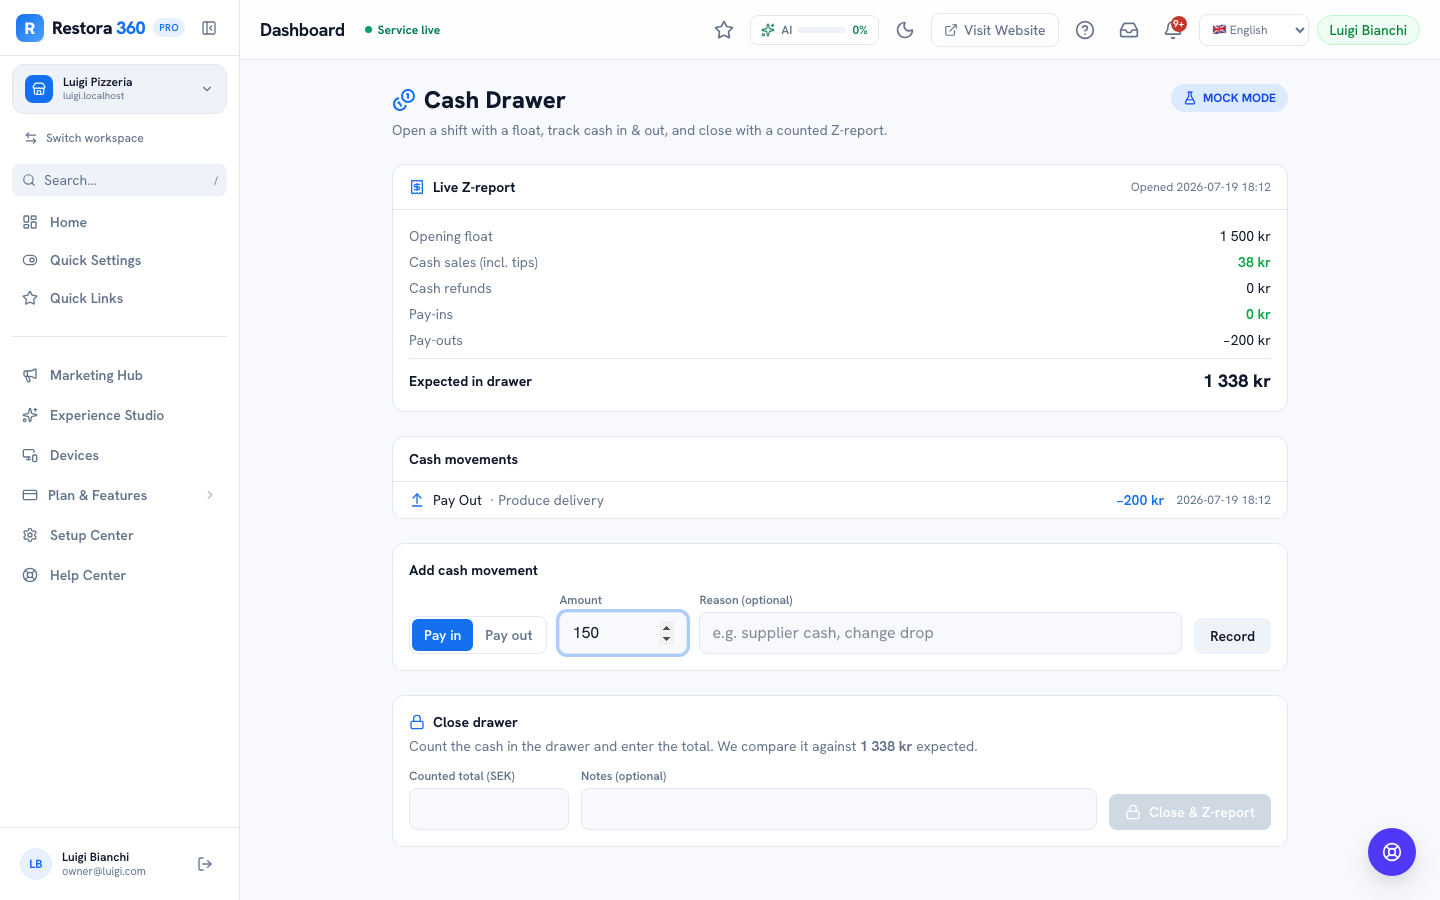Click the Record button
Screen dimensions: 1440x900
1232,636
